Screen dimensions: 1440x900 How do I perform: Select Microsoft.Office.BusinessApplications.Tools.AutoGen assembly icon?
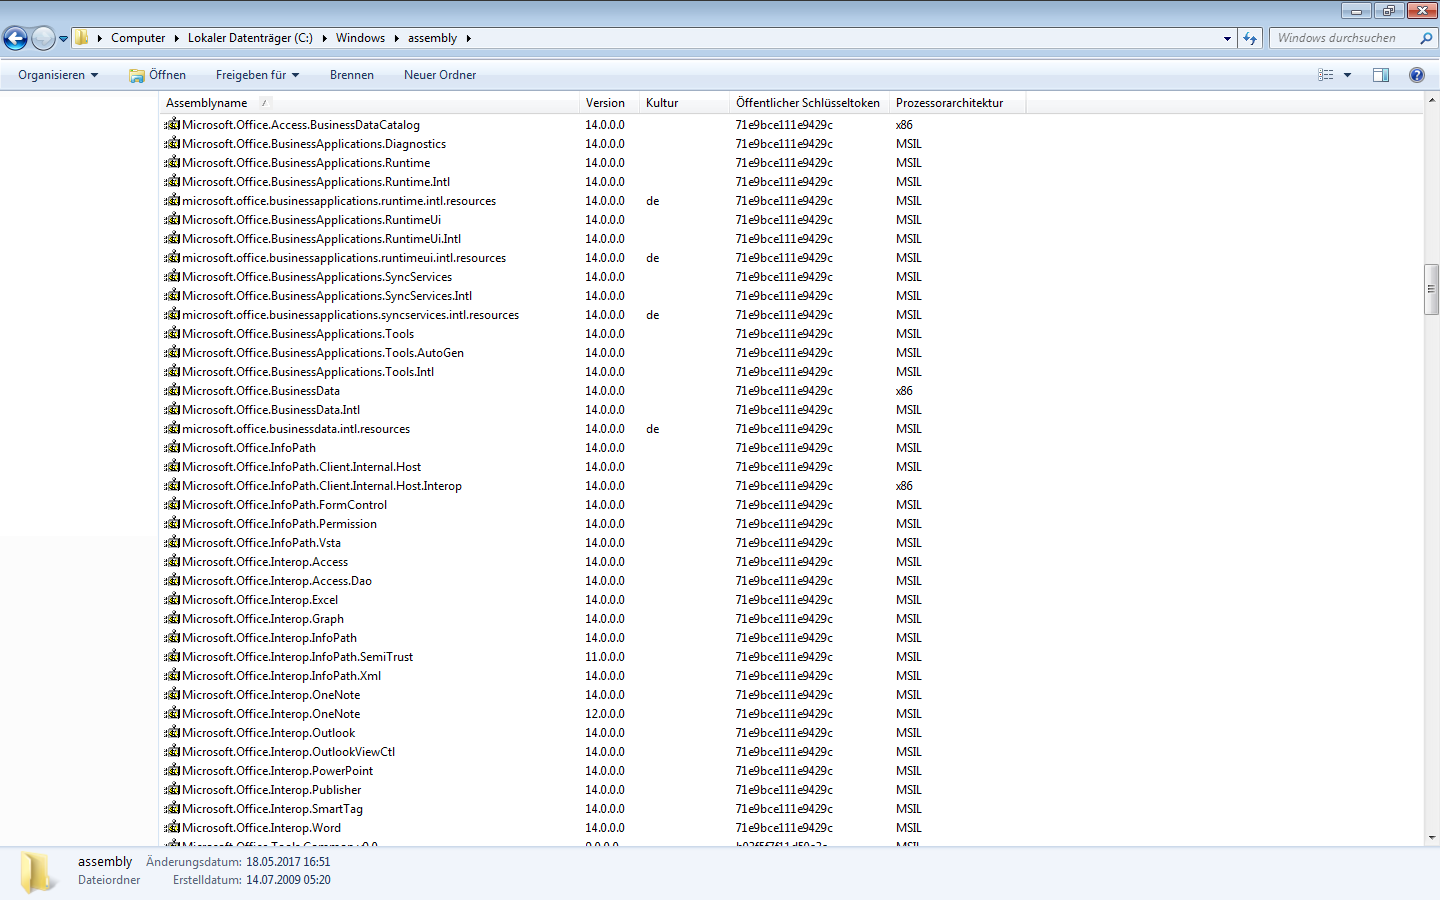pos(172,352)
